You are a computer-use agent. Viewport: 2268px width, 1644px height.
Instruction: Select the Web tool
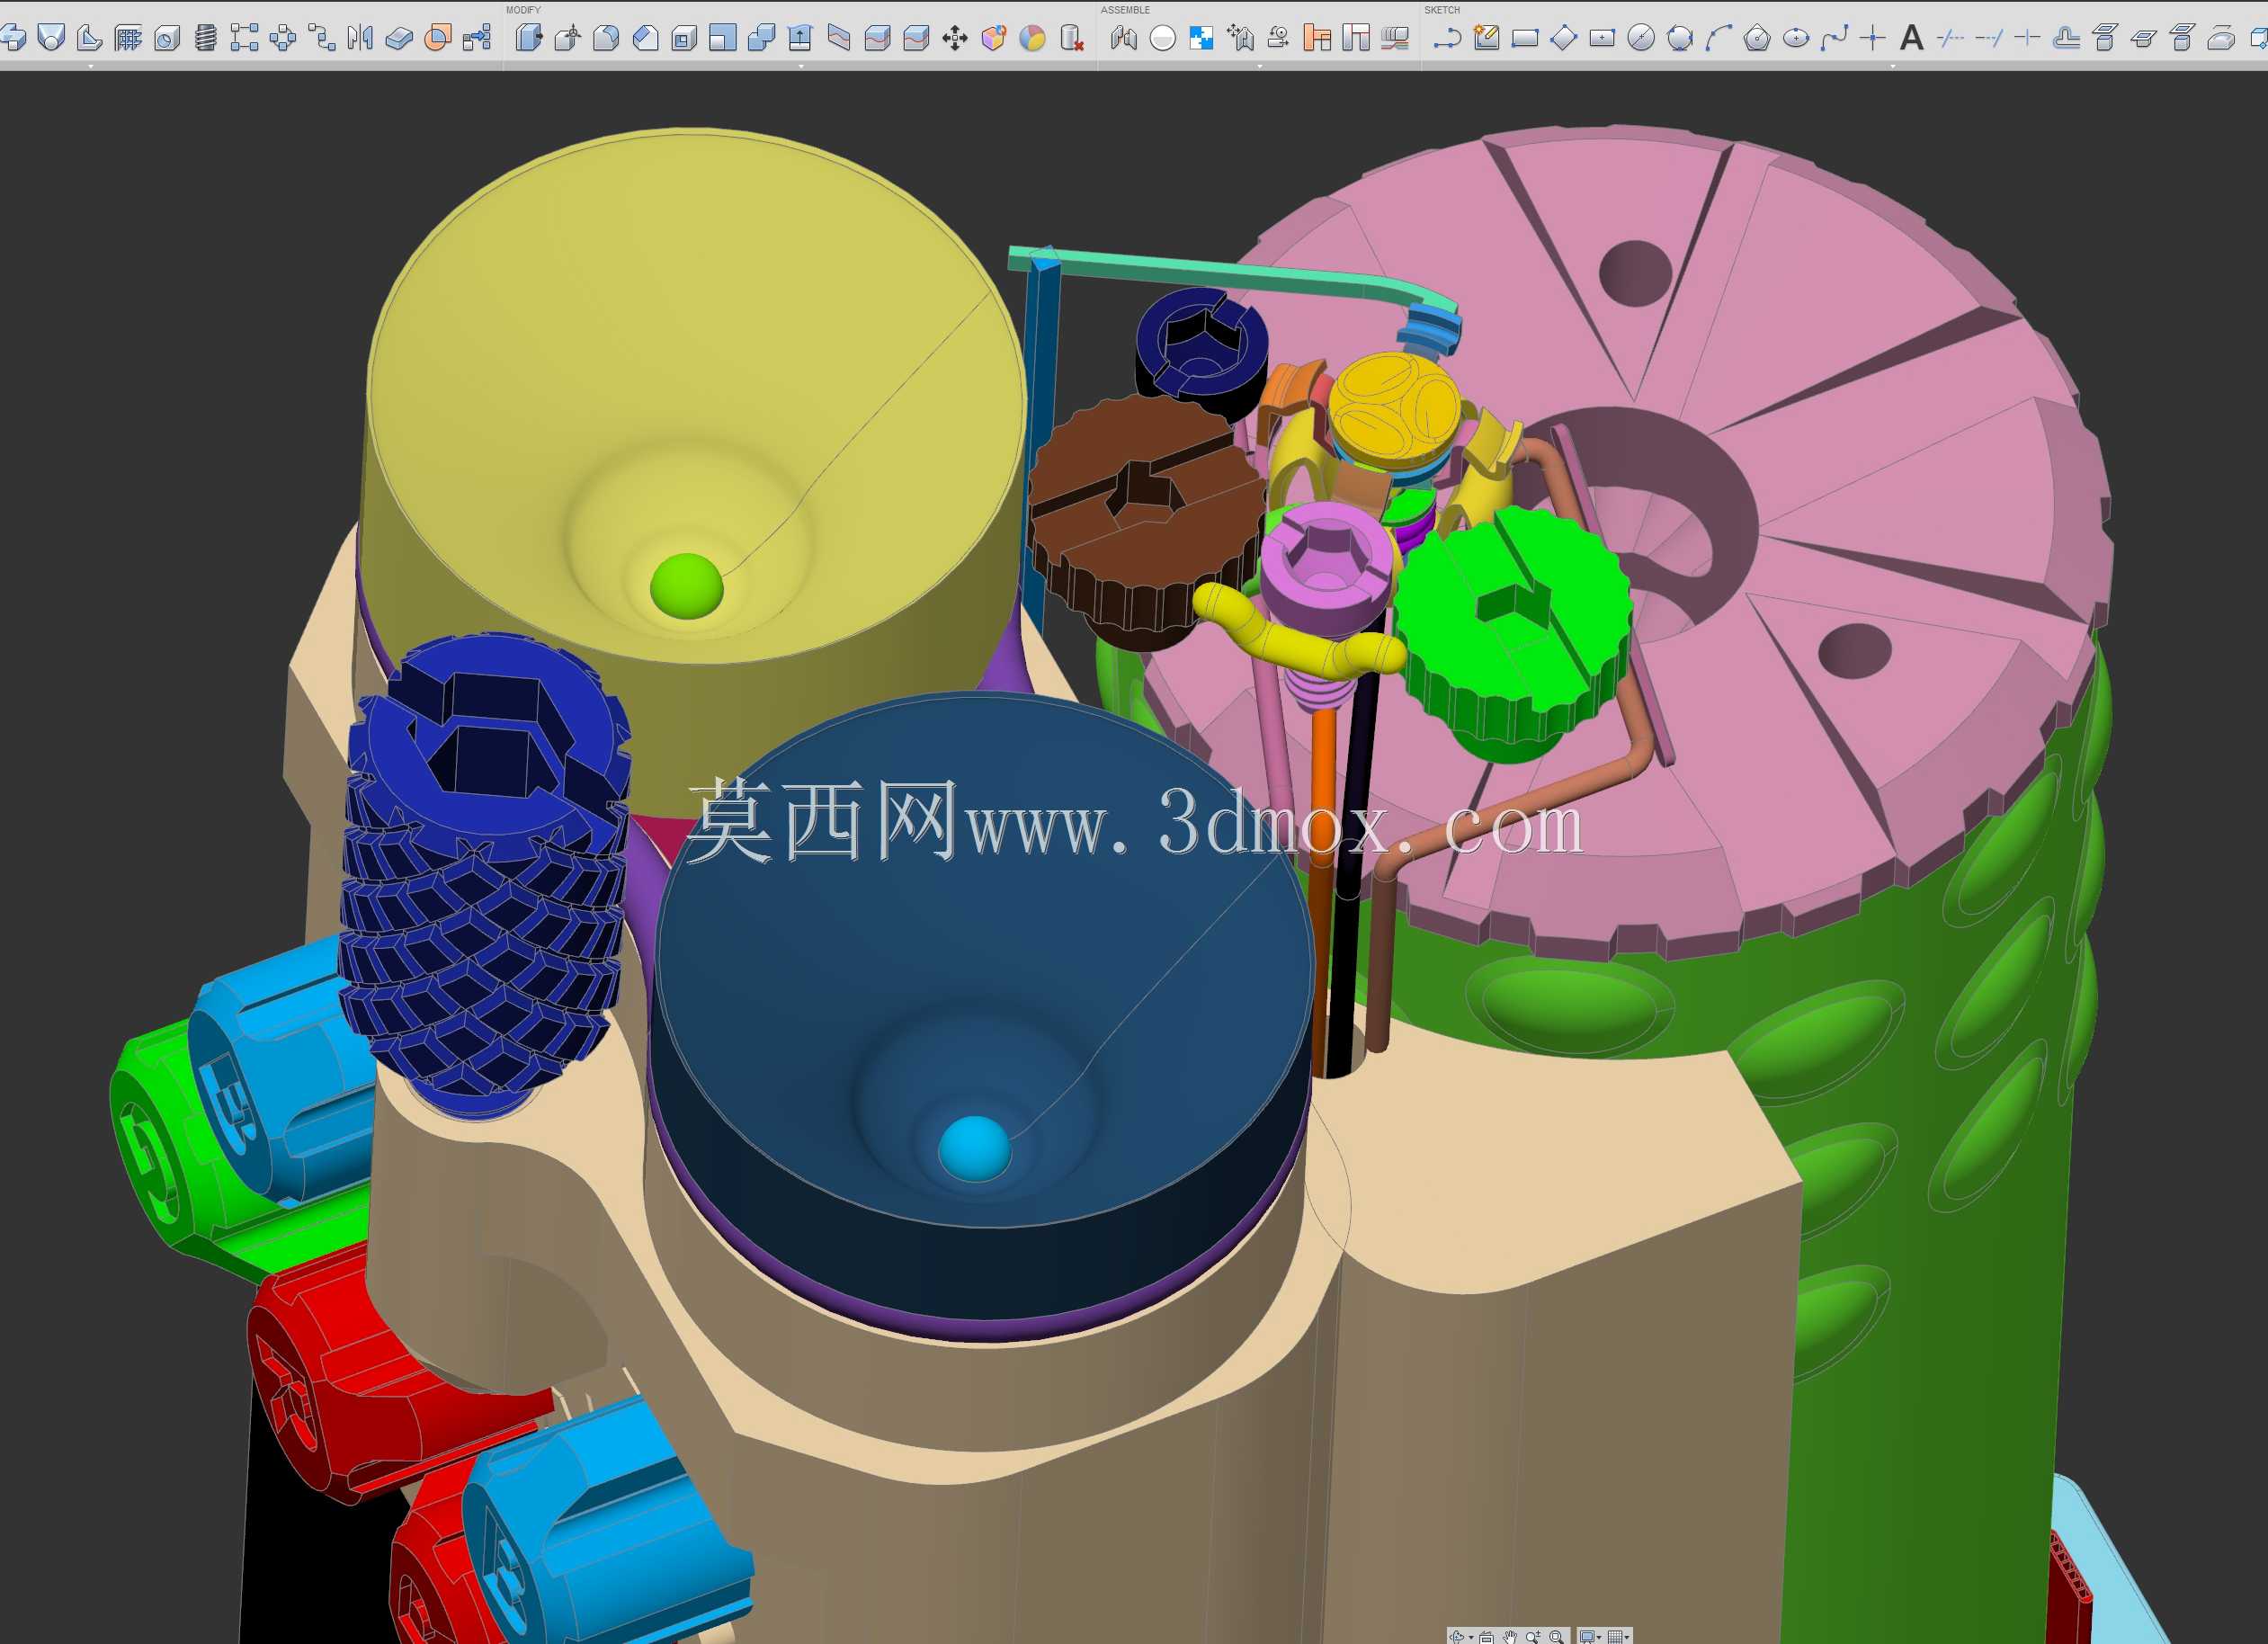(128, 38)
